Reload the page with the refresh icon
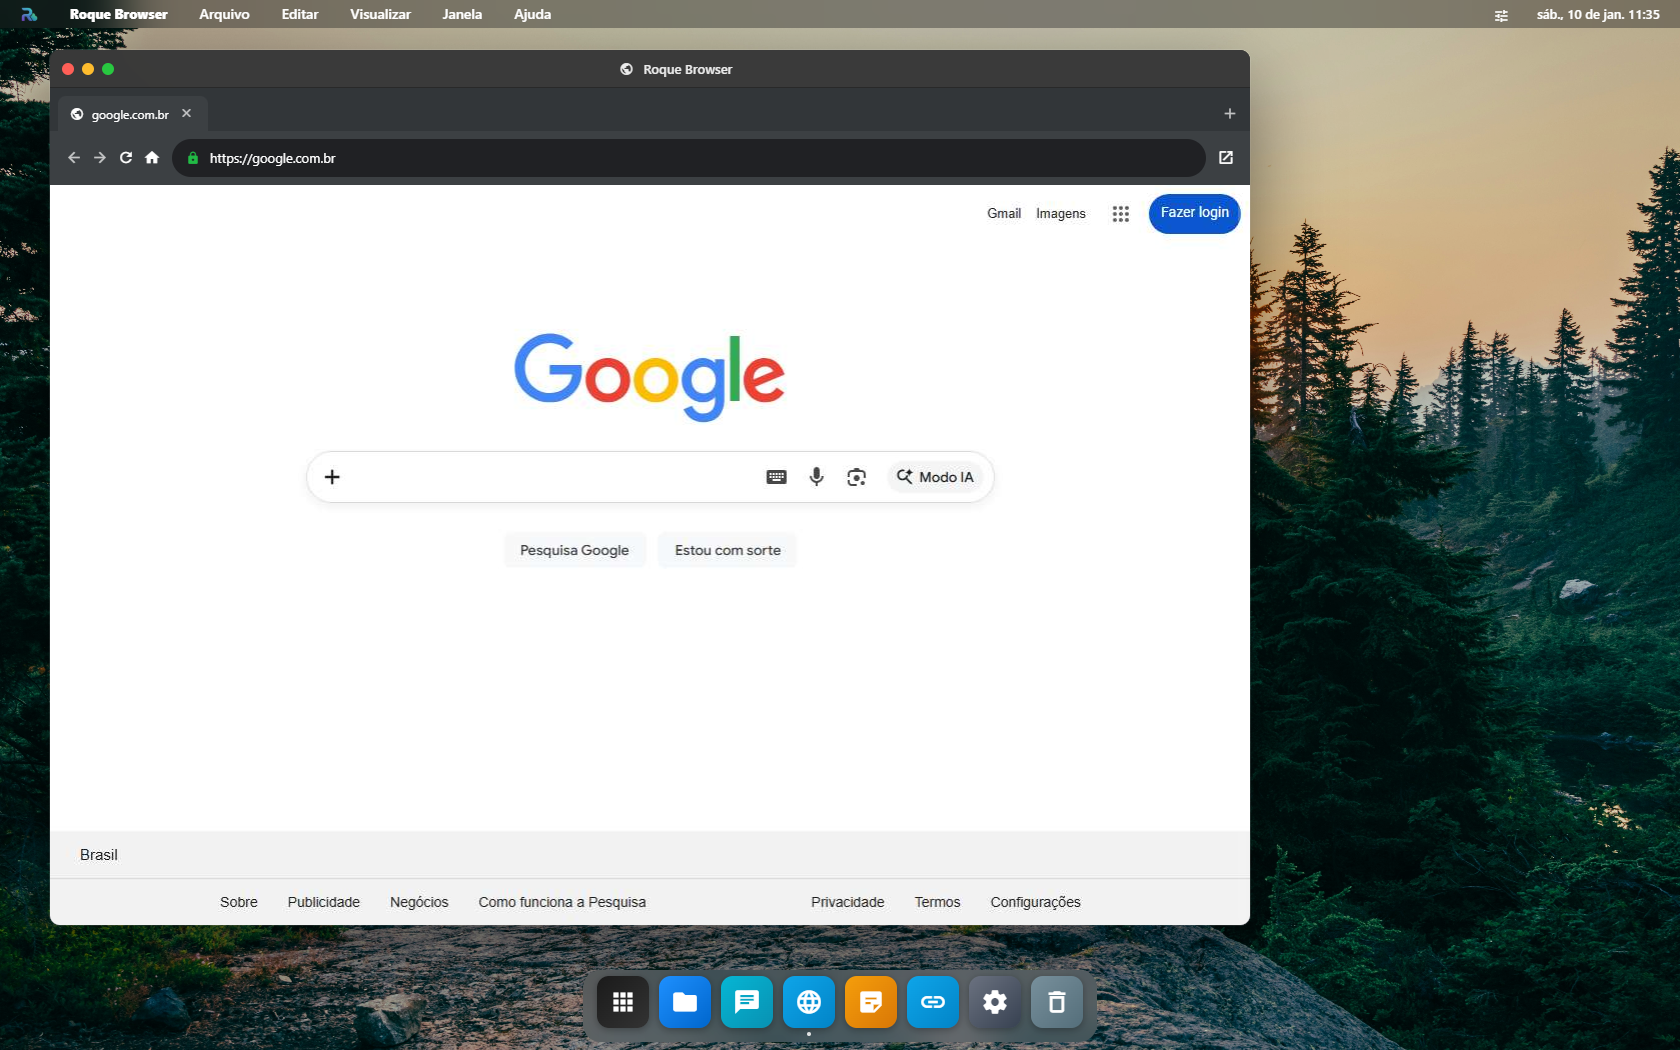The height and width of the screenshot is (1050, 1680). tap(125, 157)
